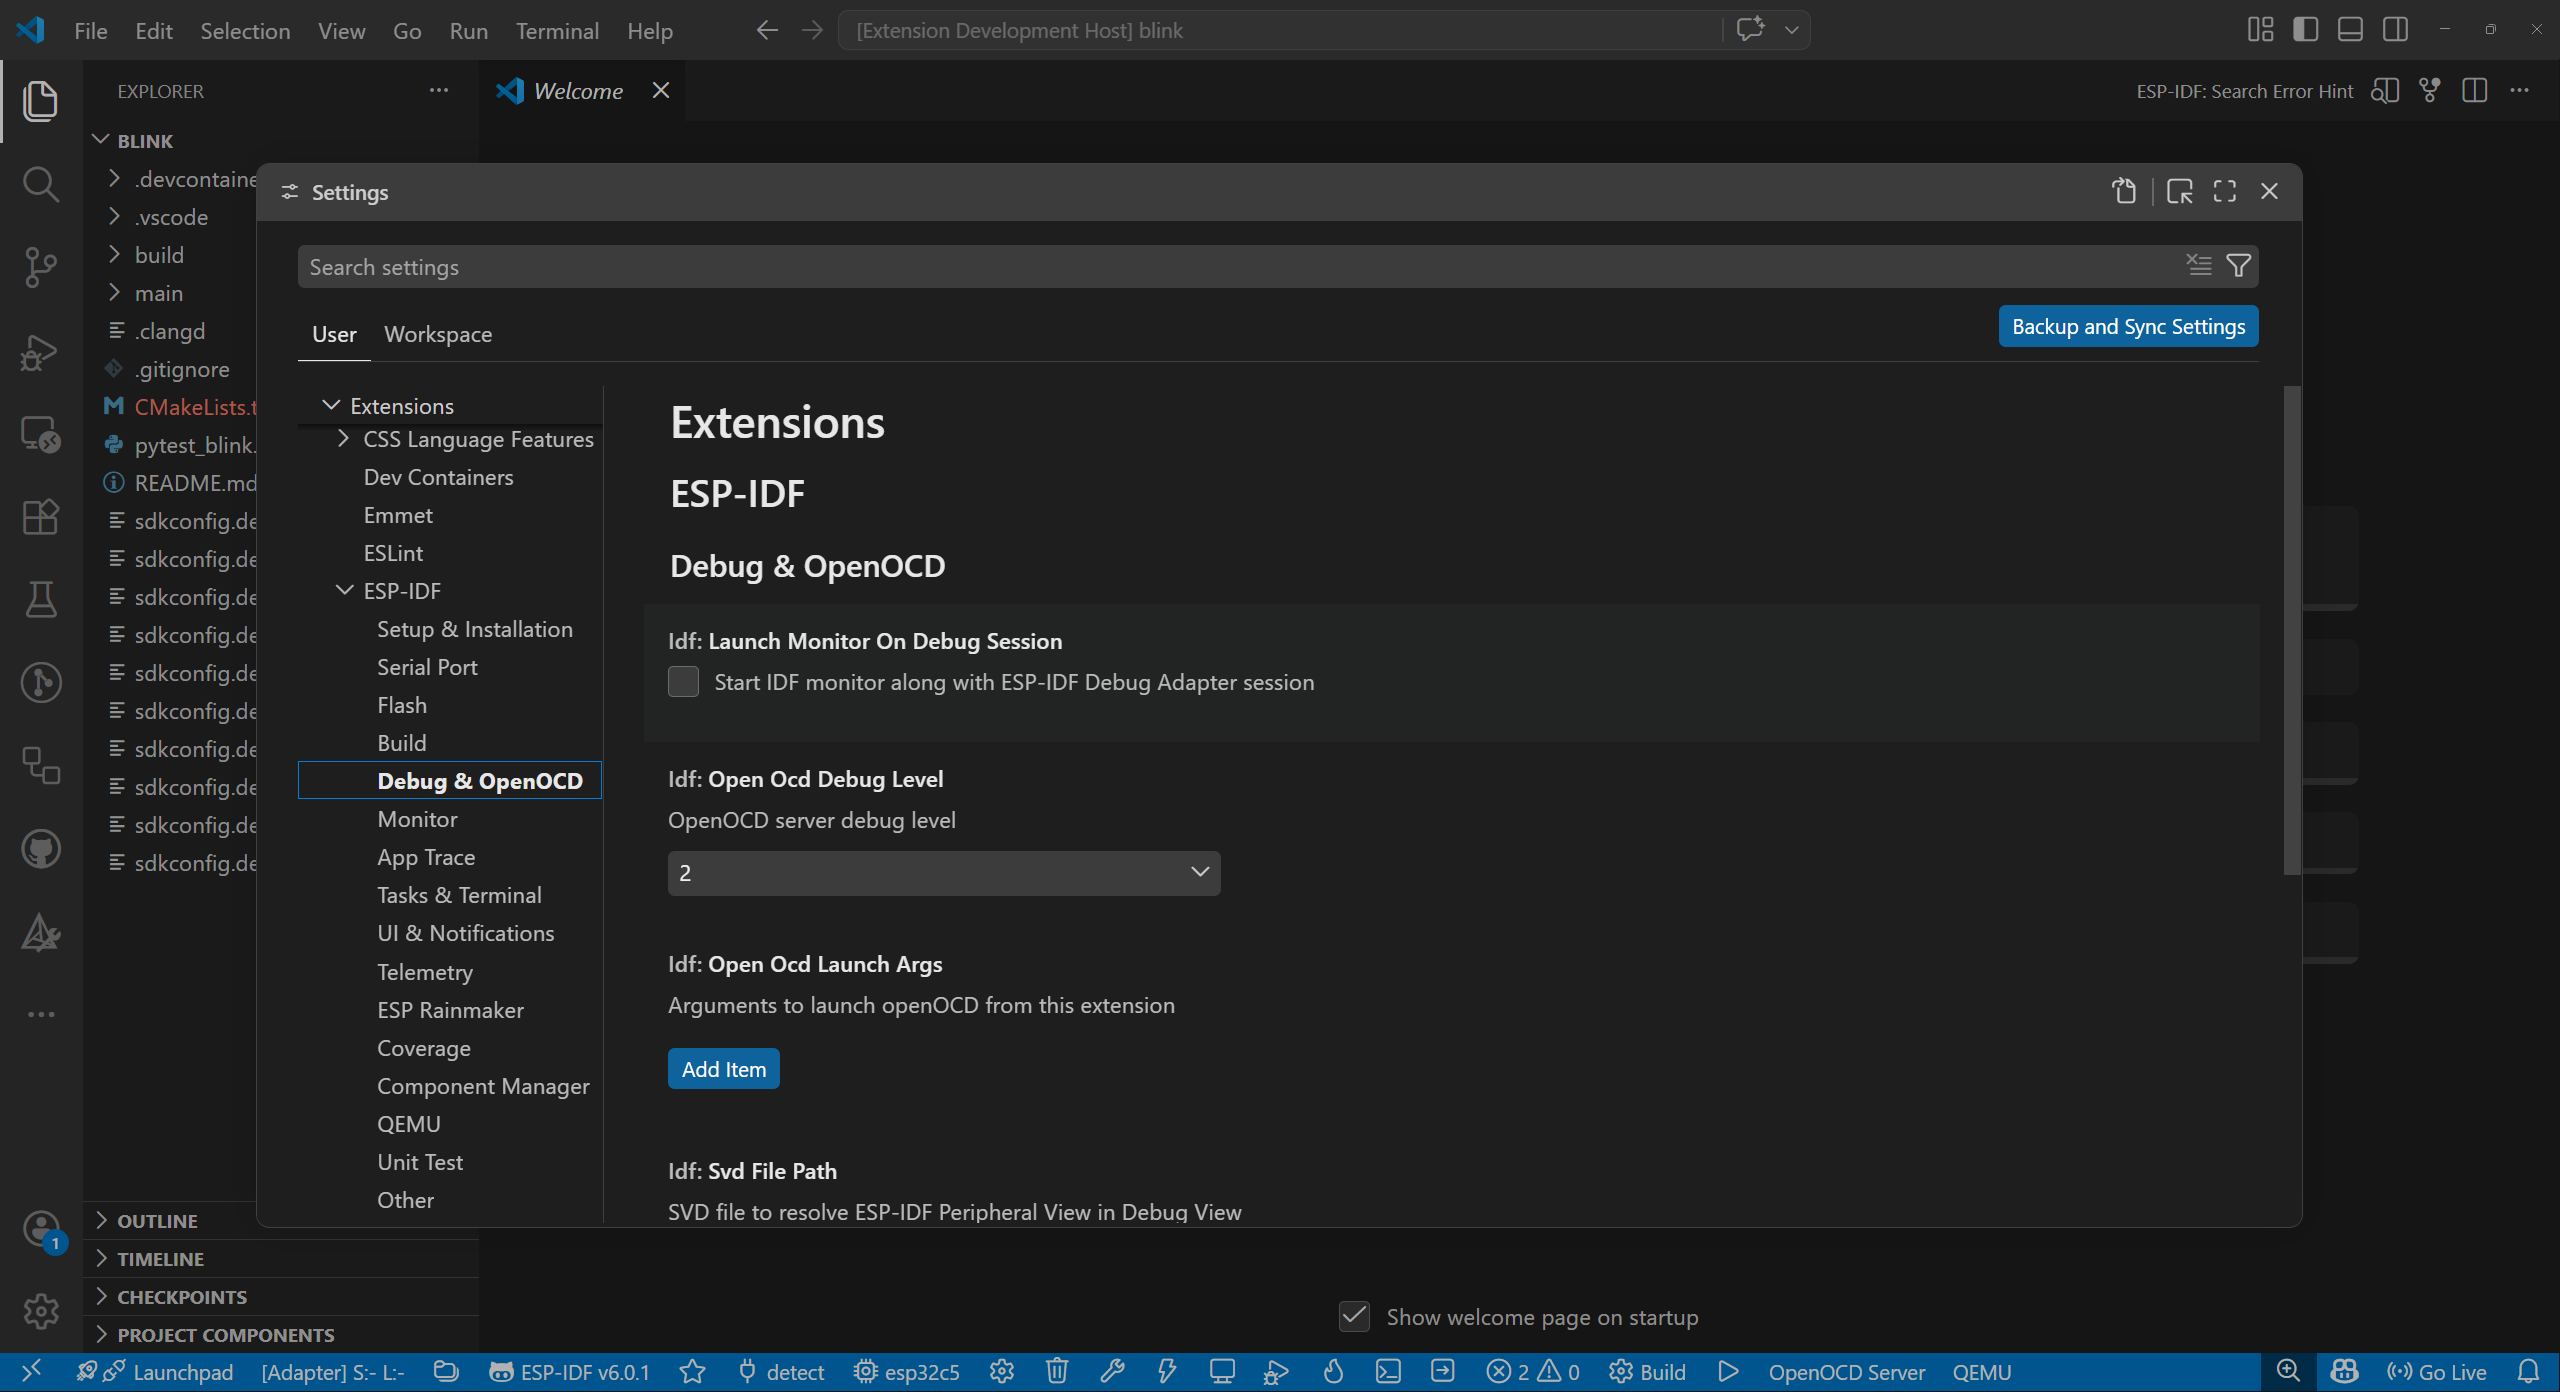Click the notifications bell in status bar
This screenshot has width=2560, height=1392.
(x=2528, y=1372)
